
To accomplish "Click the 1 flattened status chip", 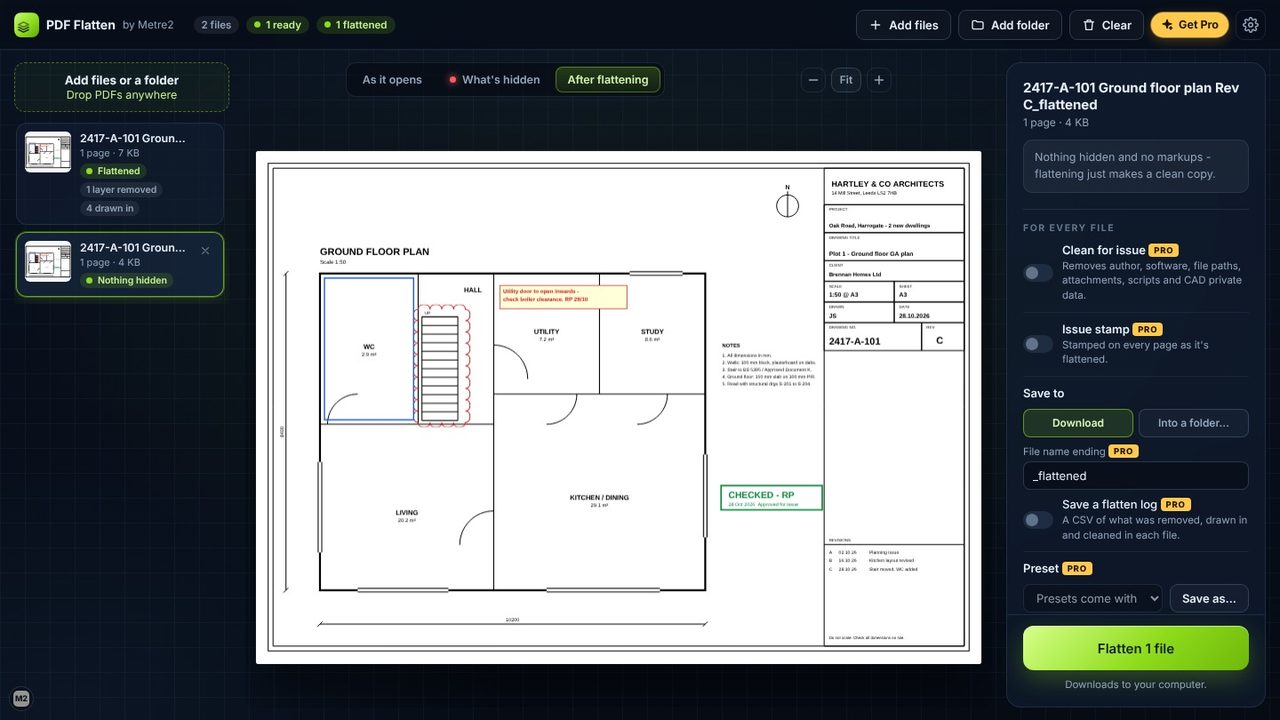I will pyautogui.click(x=357, y=25).
